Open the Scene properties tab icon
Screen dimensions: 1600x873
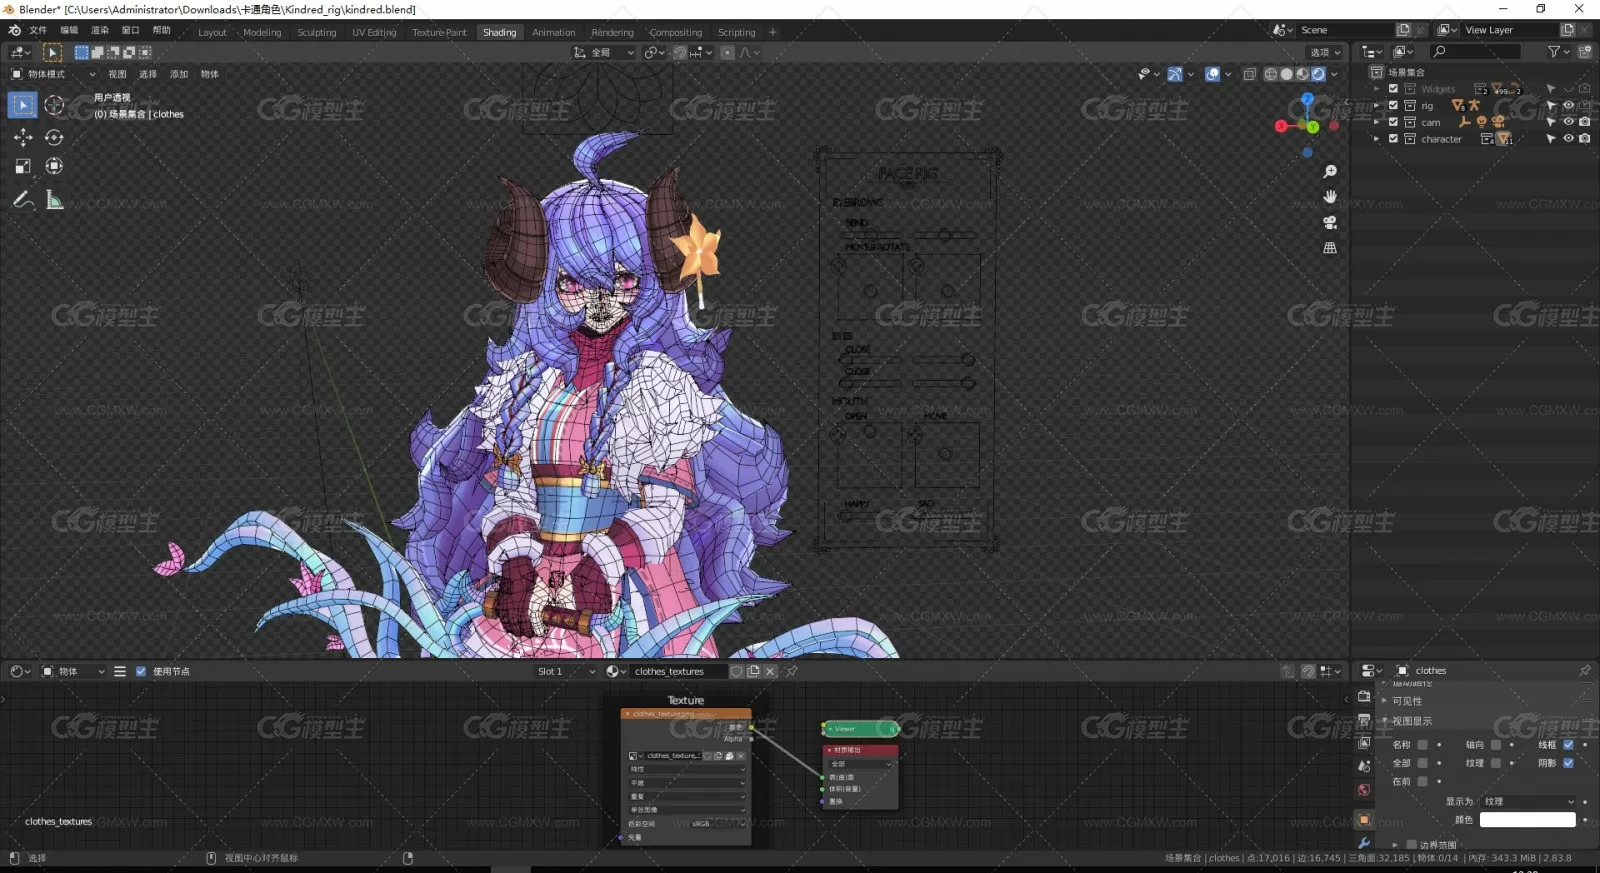tap(1364, 766)
